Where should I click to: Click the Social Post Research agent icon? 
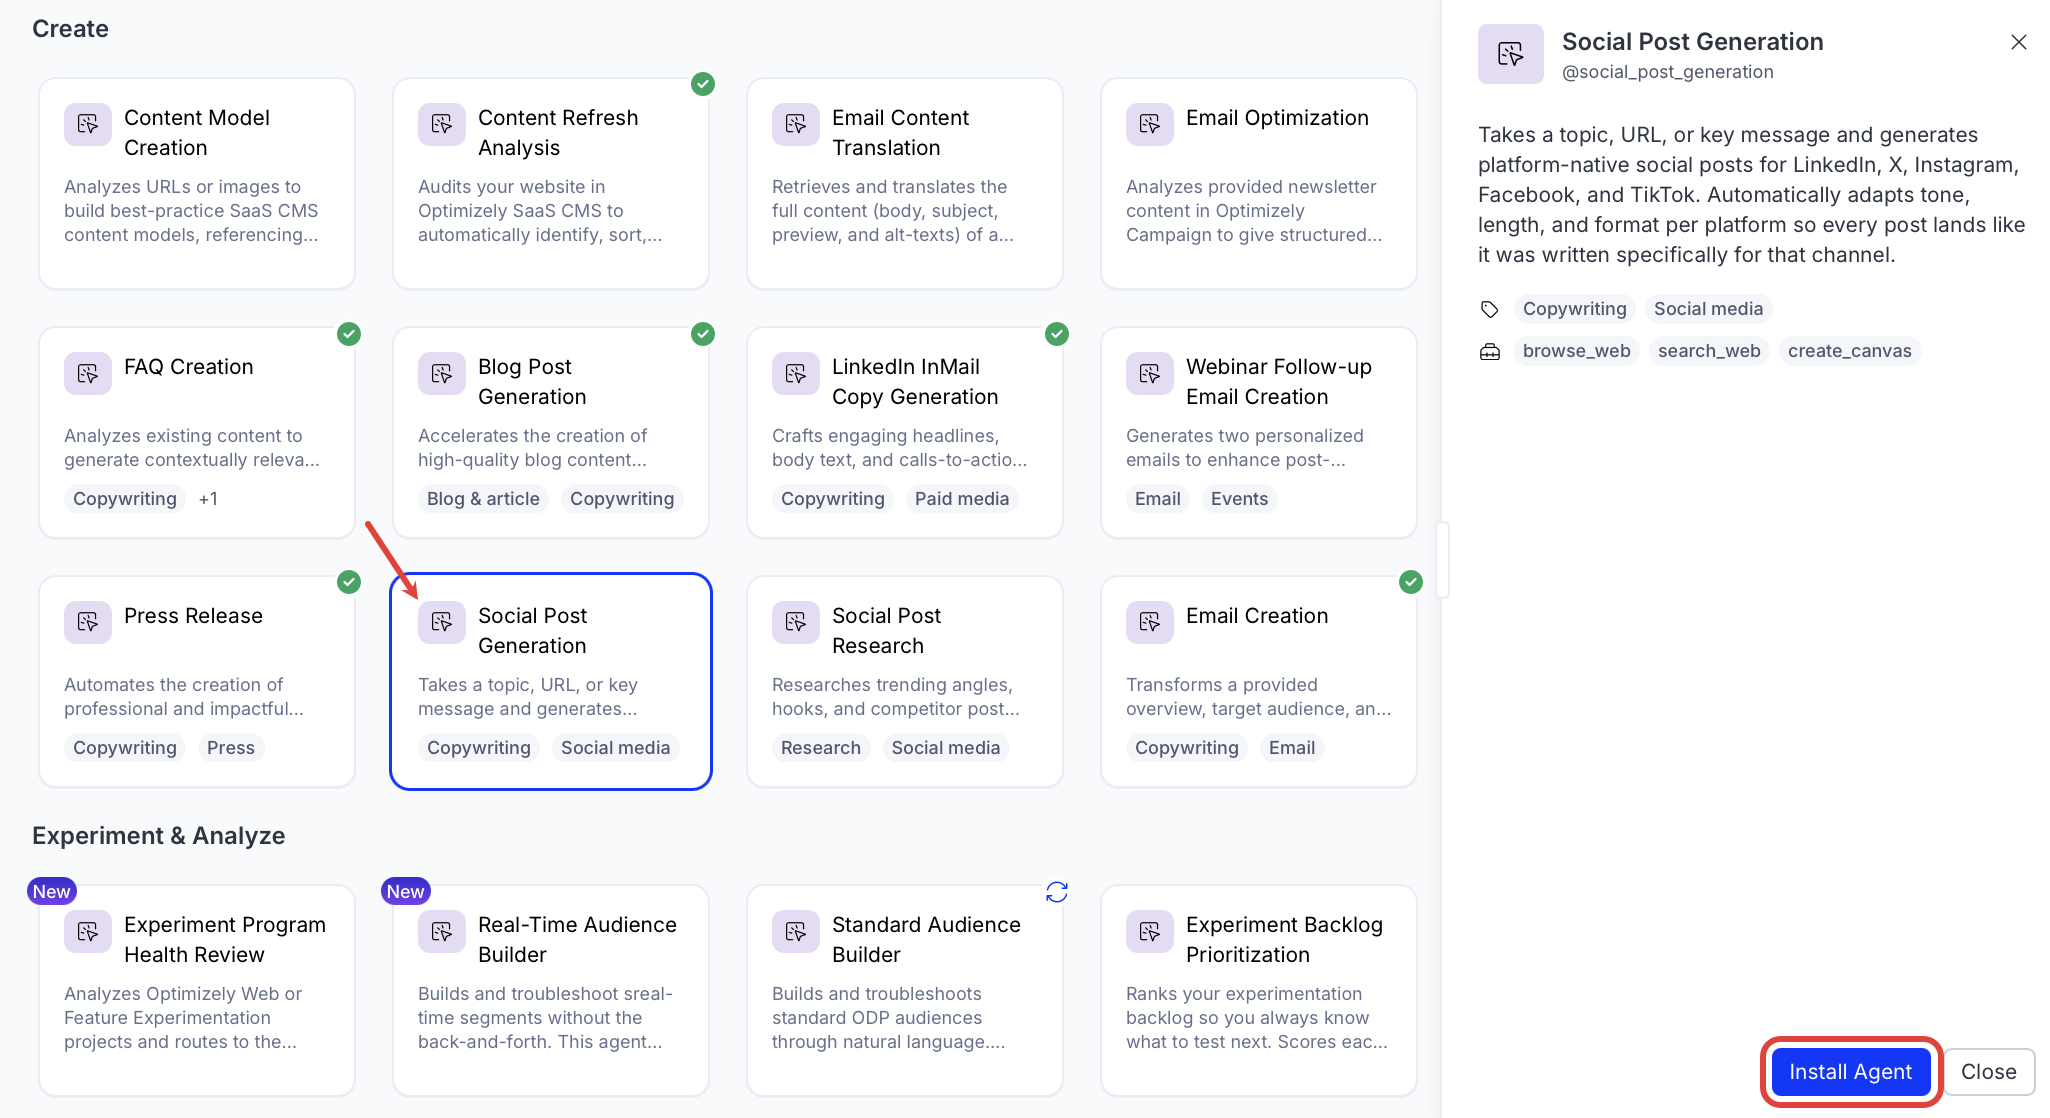pos(796,622)
